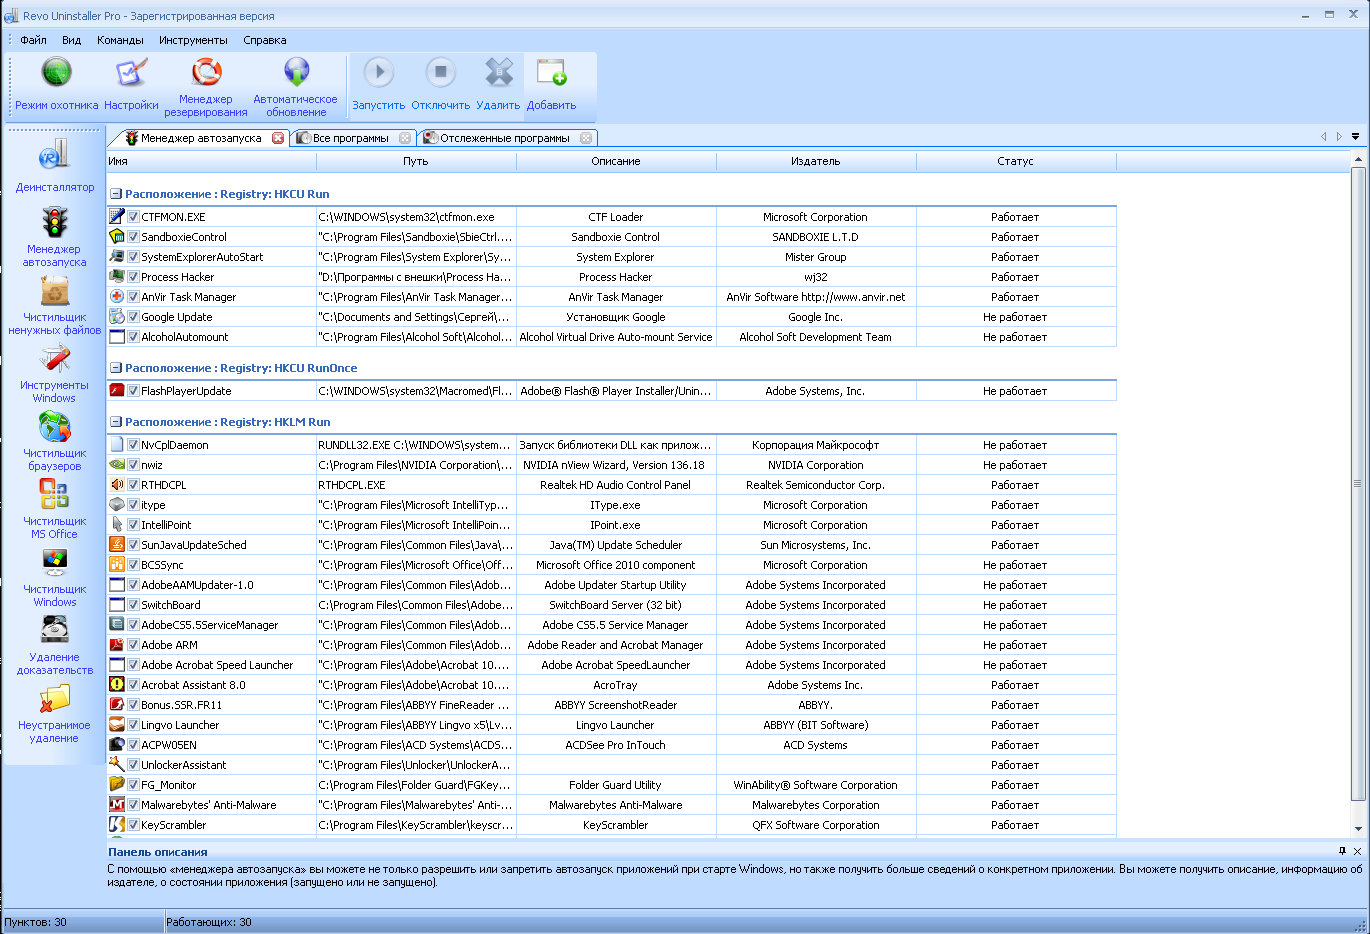
Task: Toggle the Google Update checkbox
Action: pyautogui.click(x=133, y=317)
